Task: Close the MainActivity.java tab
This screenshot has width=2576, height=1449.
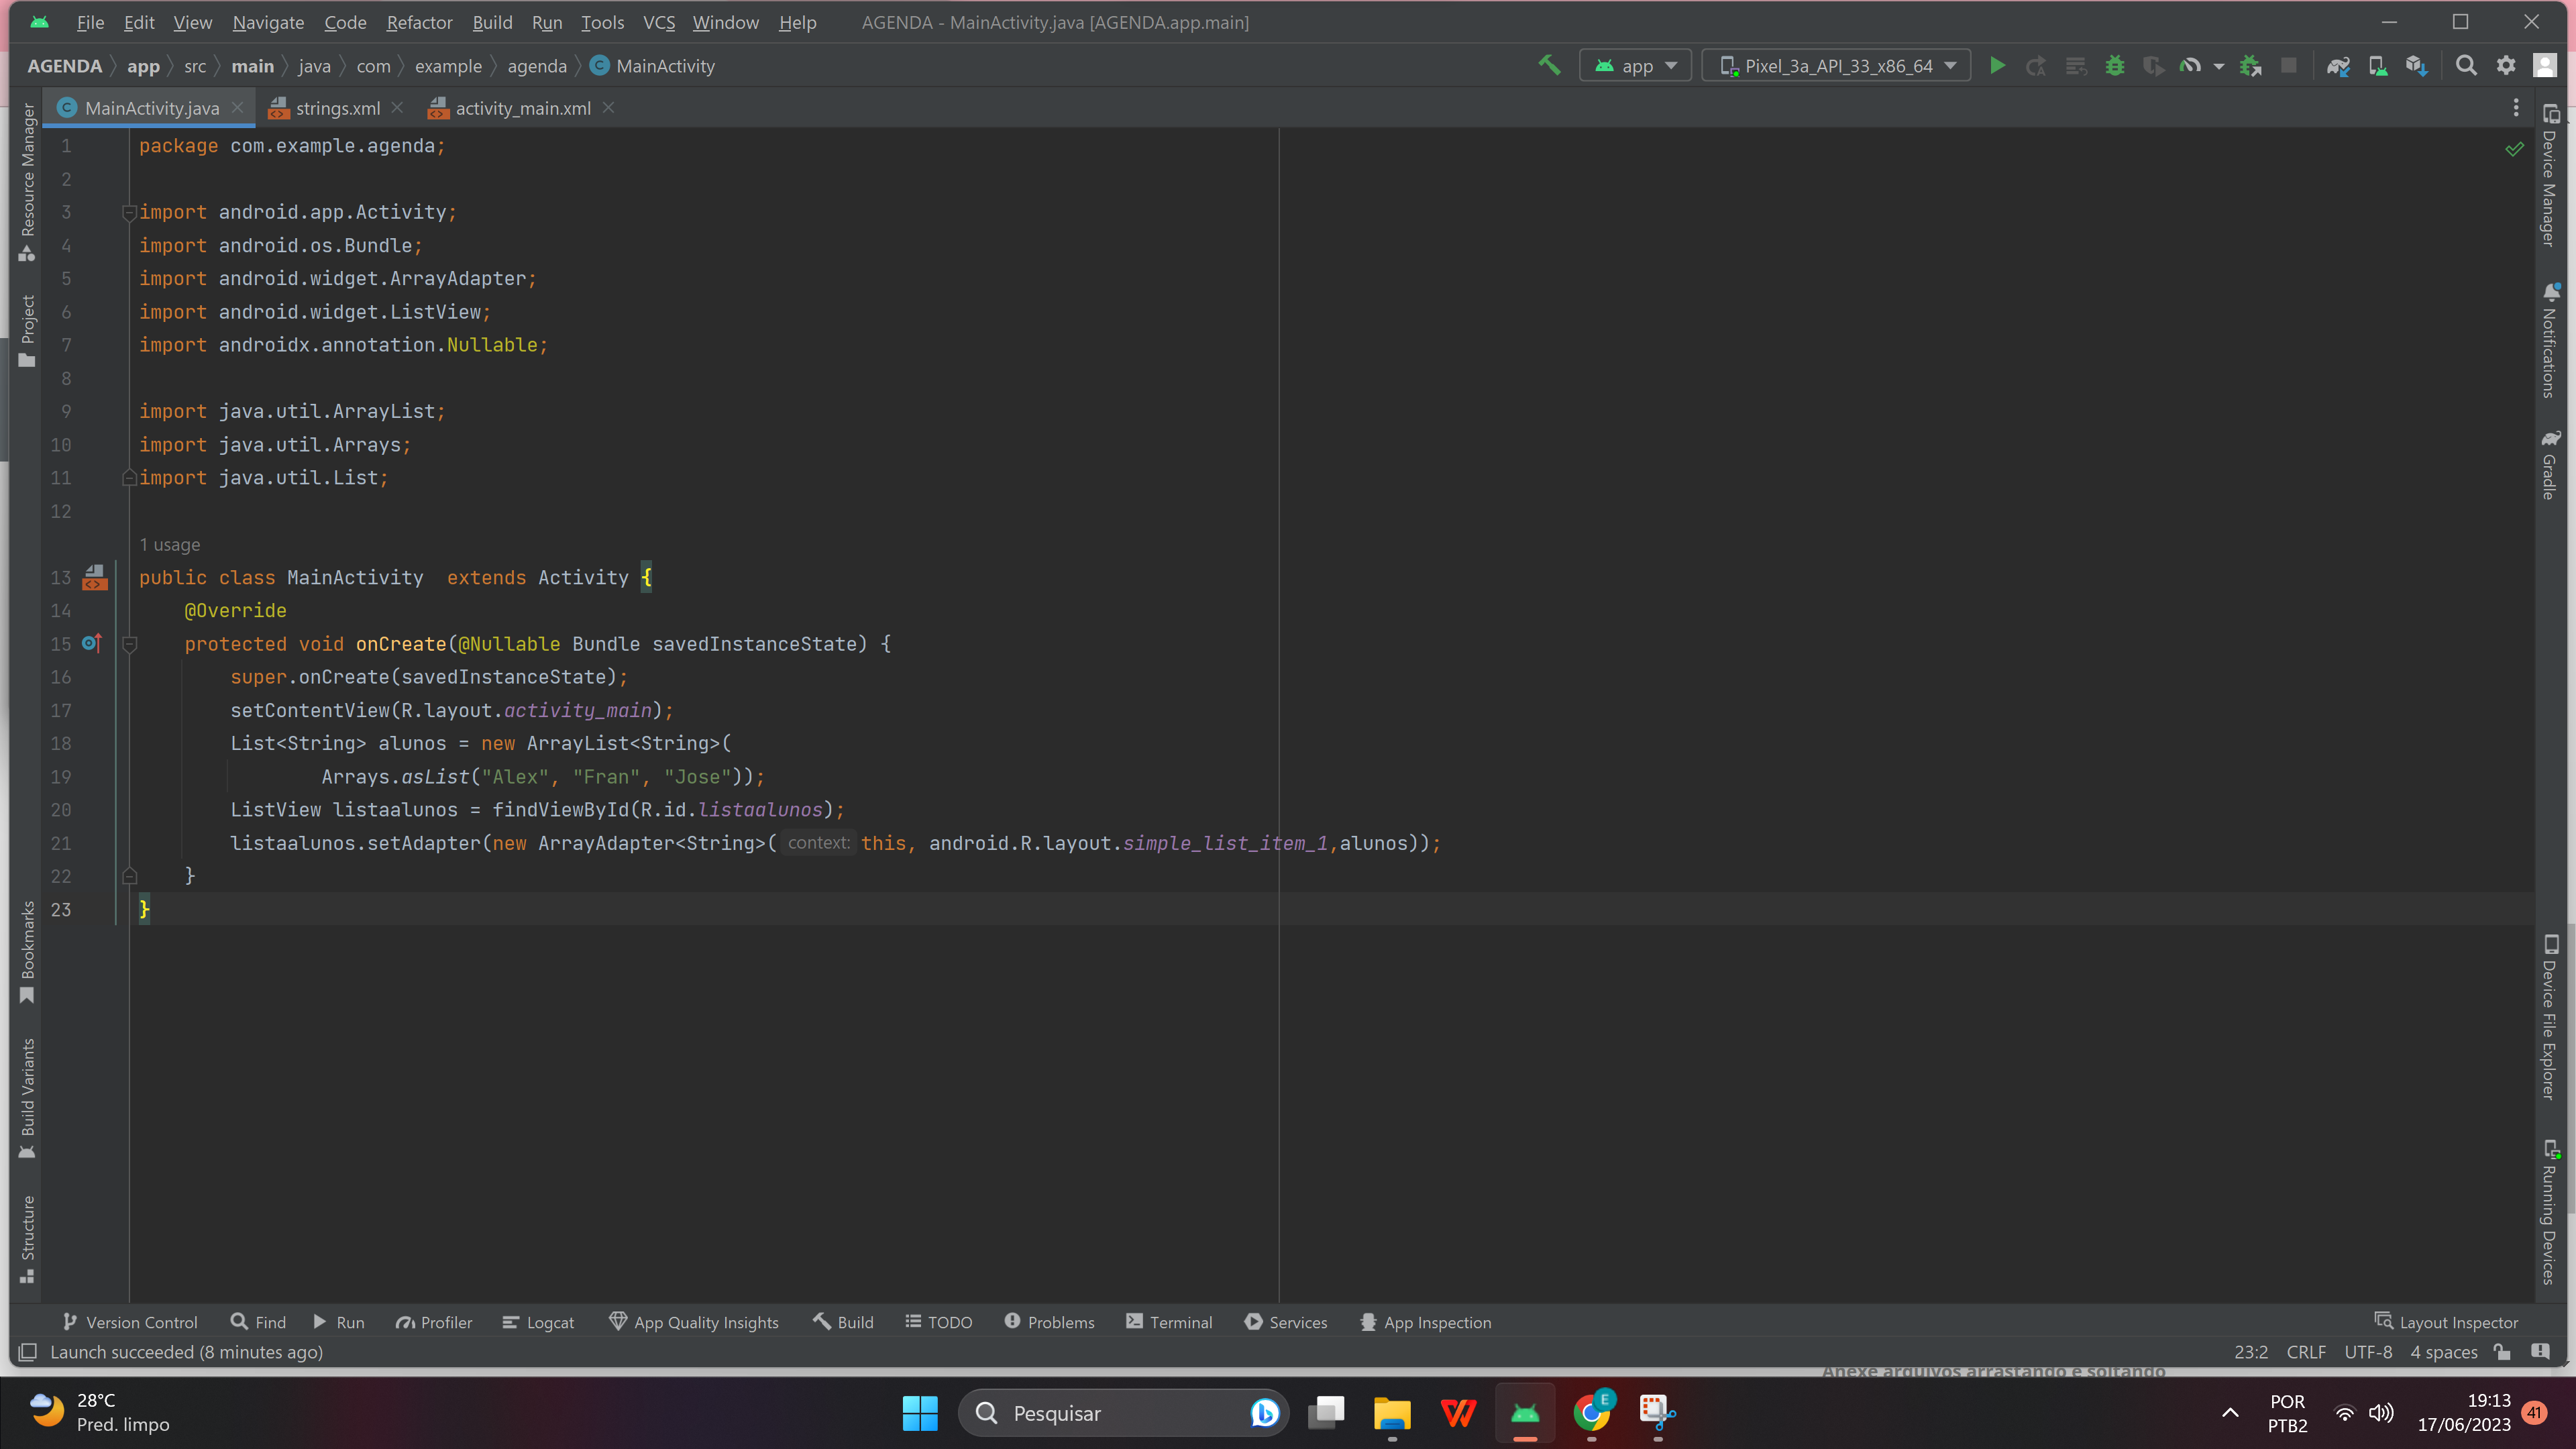Action: coord(237,108)
